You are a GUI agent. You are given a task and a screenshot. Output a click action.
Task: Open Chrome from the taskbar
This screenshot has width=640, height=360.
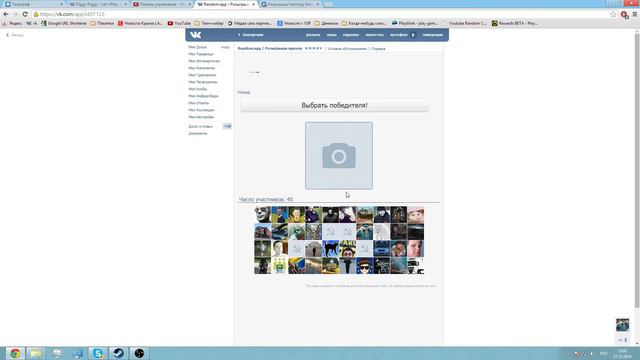15,353
